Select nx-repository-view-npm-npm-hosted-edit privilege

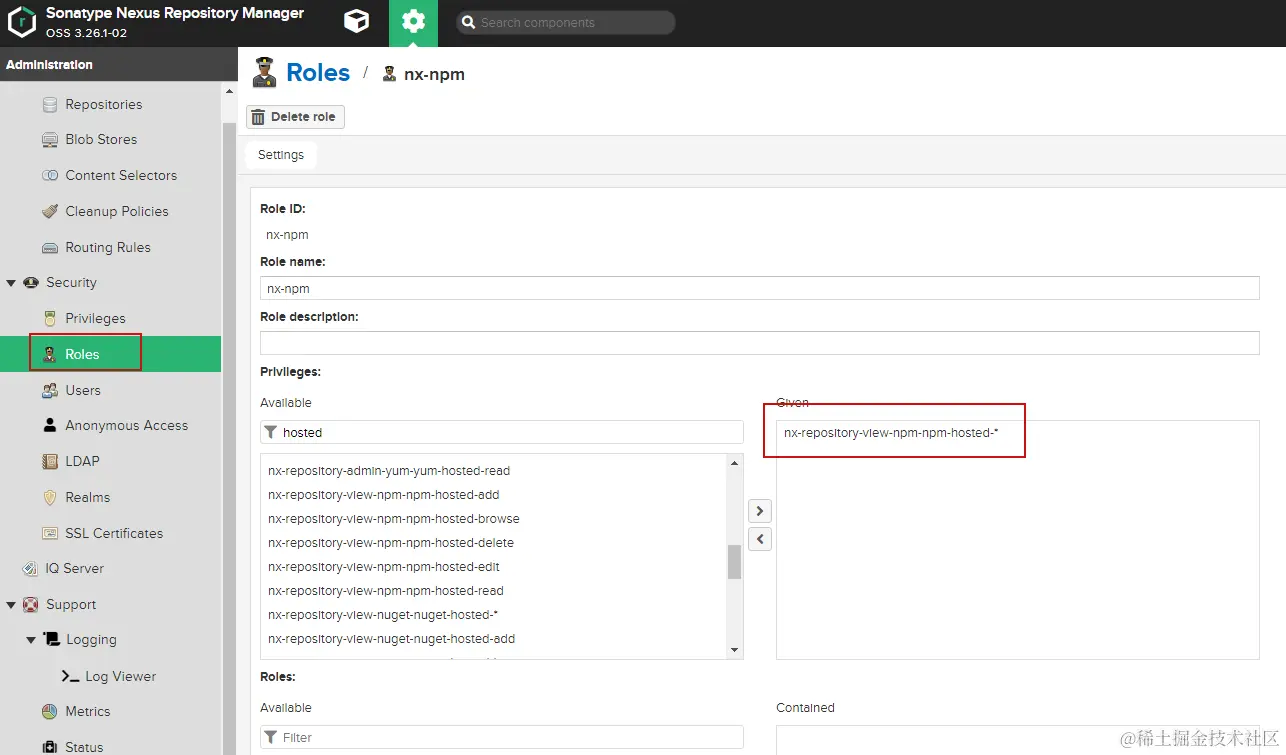tap(493, 567)
